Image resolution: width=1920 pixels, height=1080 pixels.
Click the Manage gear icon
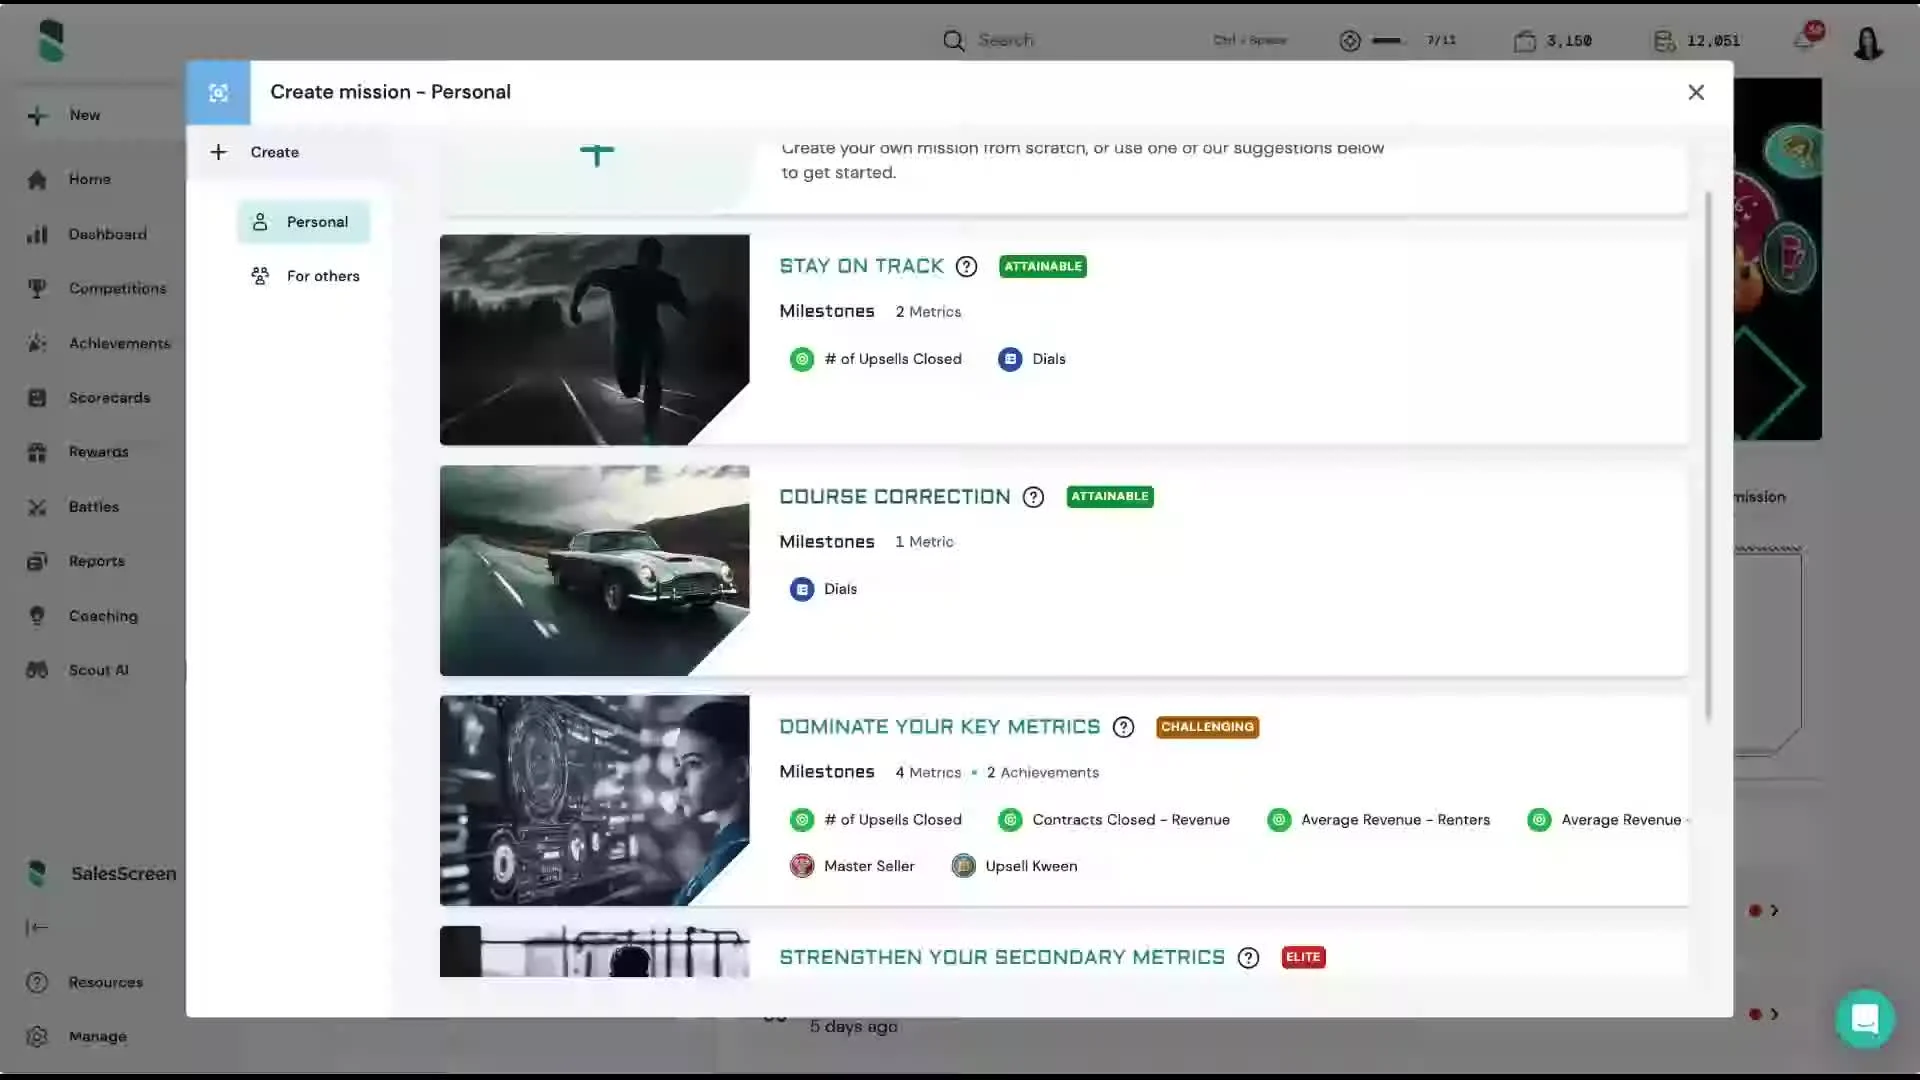[x=38, y=1036]
